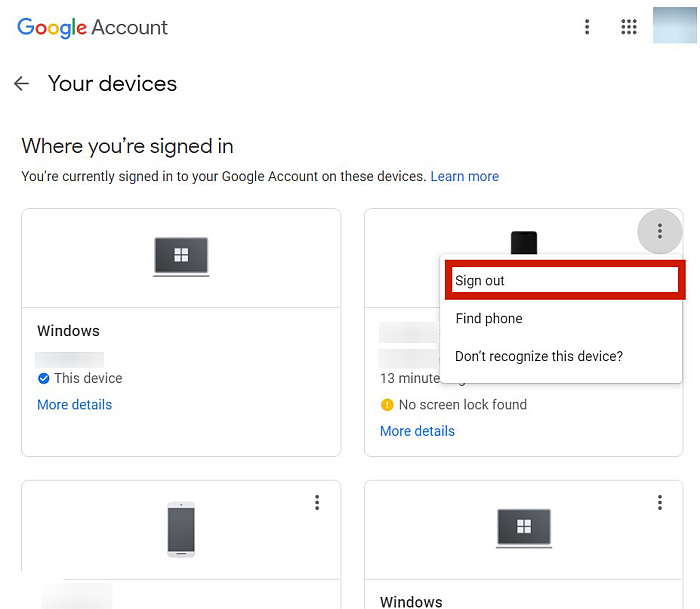Viewport: 700px width, 609px height.
Task: Click the Google Account logo
Action: point(92,28)
